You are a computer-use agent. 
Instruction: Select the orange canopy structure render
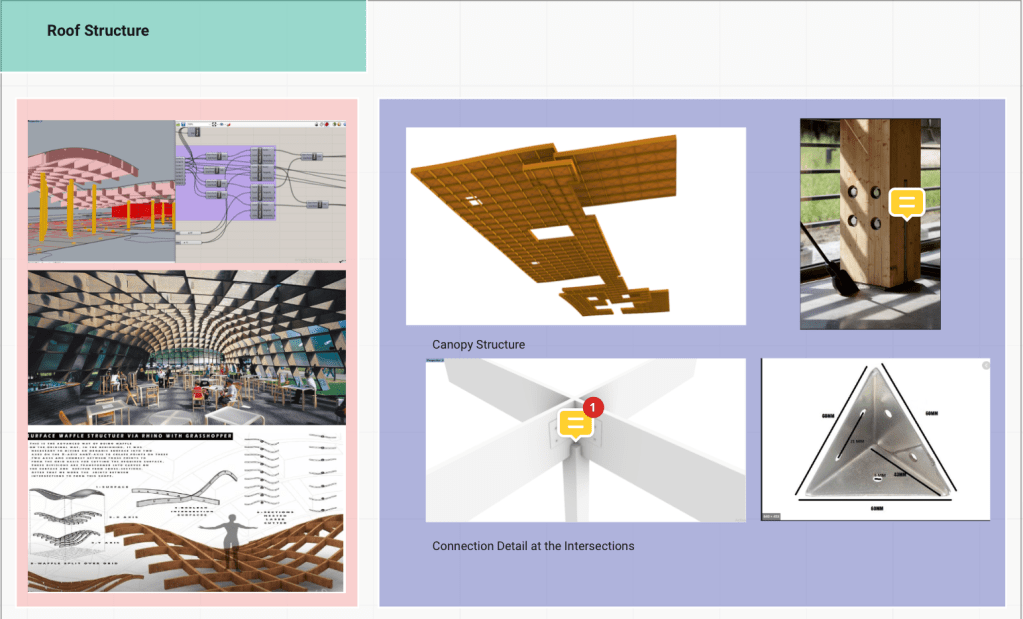(575, 225)
